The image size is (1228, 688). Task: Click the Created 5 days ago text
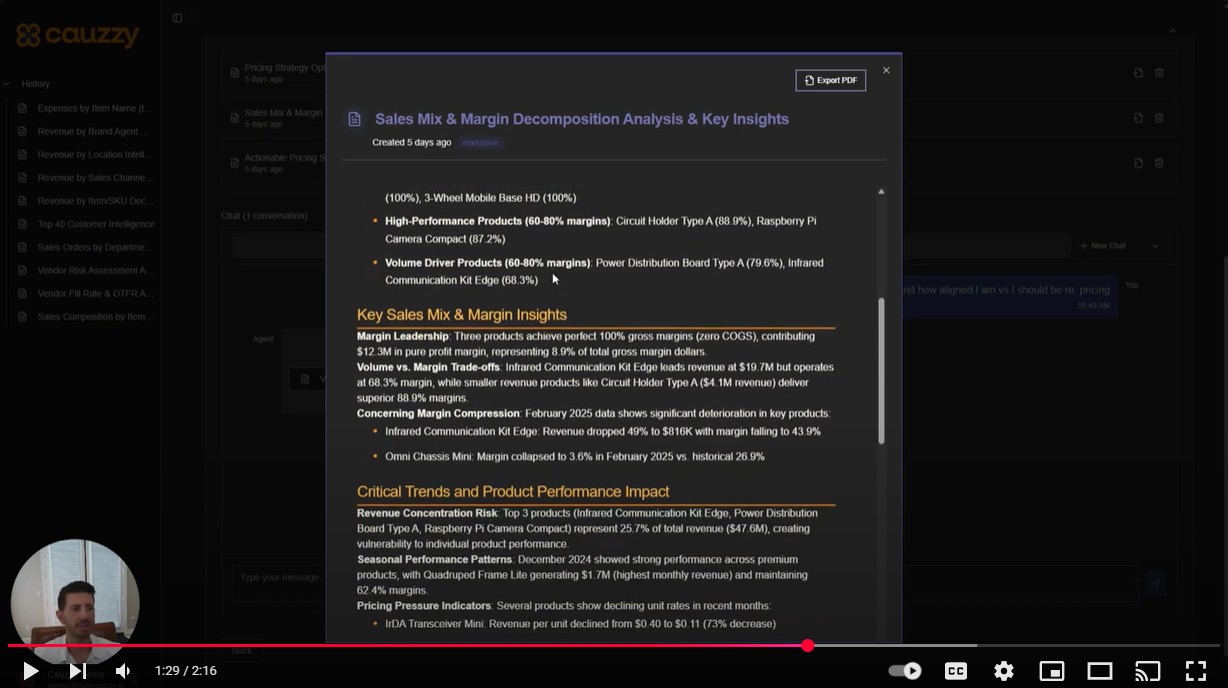pos(412,143)
